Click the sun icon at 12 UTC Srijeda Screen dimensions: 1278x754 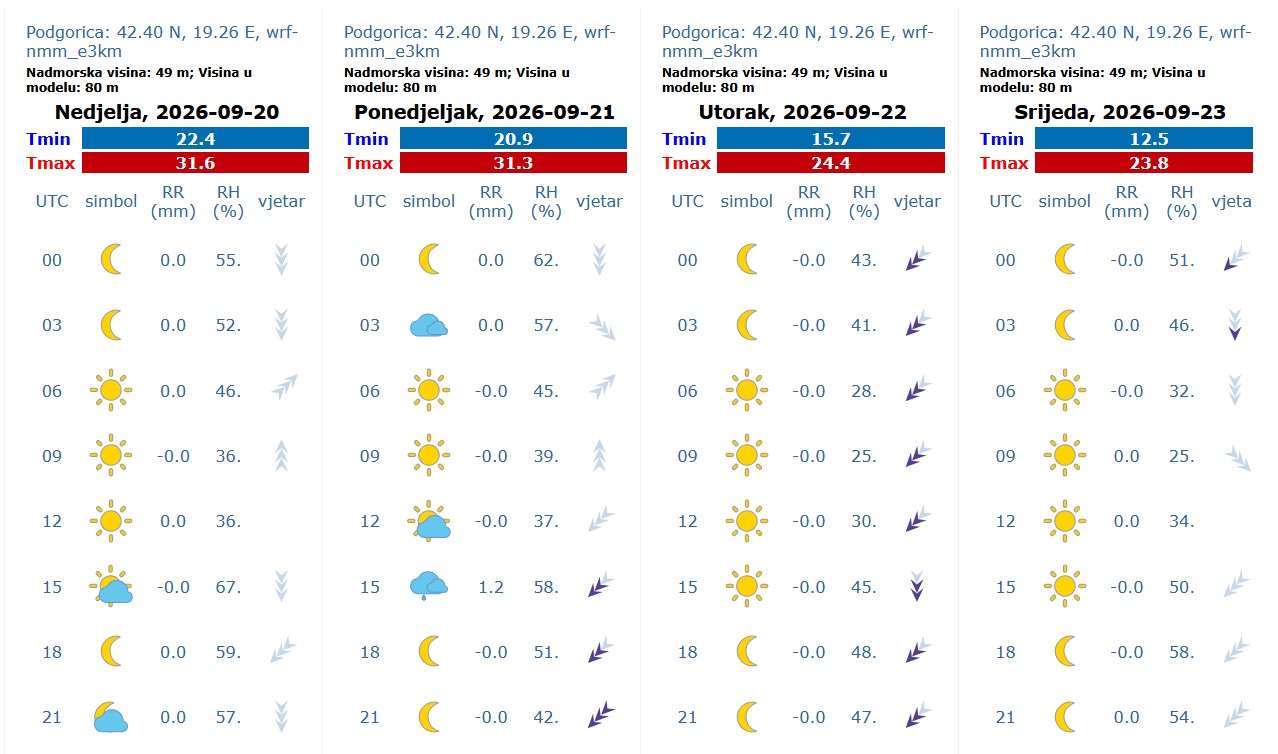point(1064,521)
